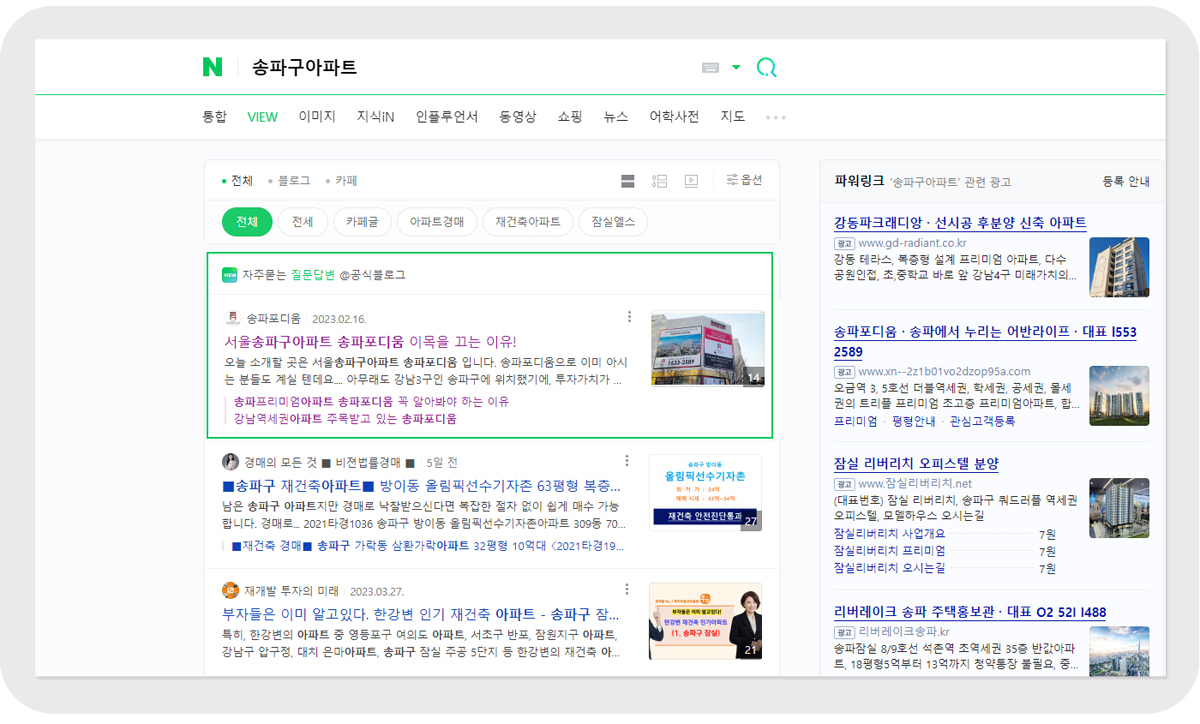Click the green Naver N logo

(212, 67)
